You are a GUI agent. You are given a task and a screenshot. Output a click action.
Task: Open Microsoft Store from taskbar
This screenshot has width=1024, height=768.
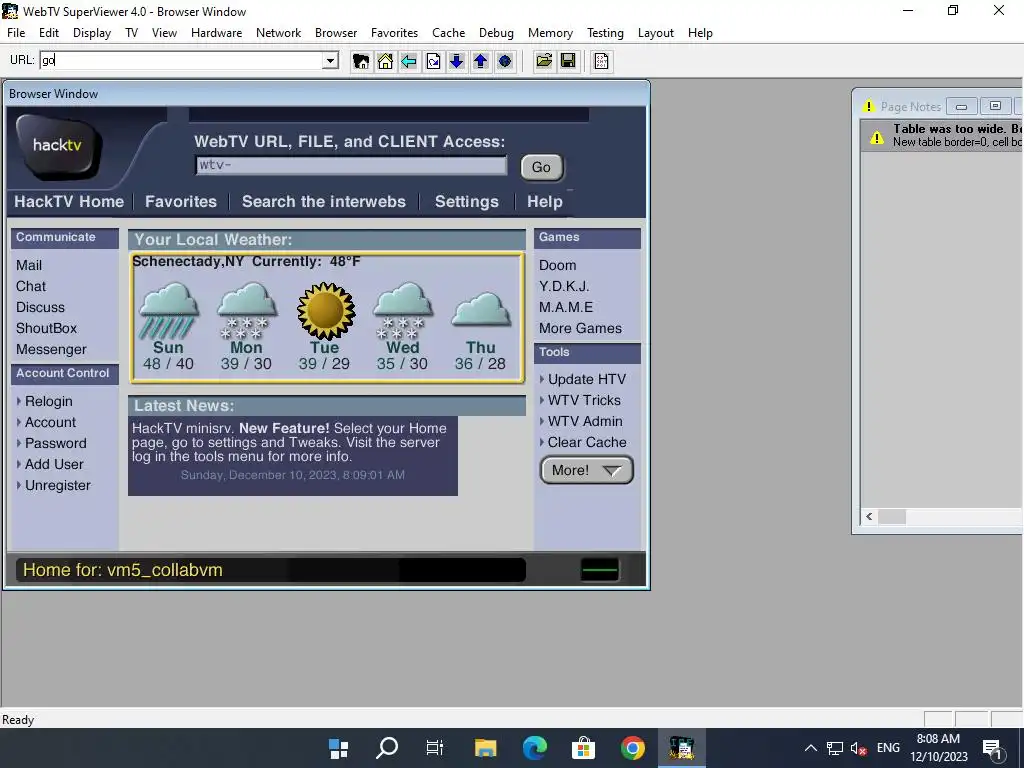pyautogui.click(x=583, y=748)
